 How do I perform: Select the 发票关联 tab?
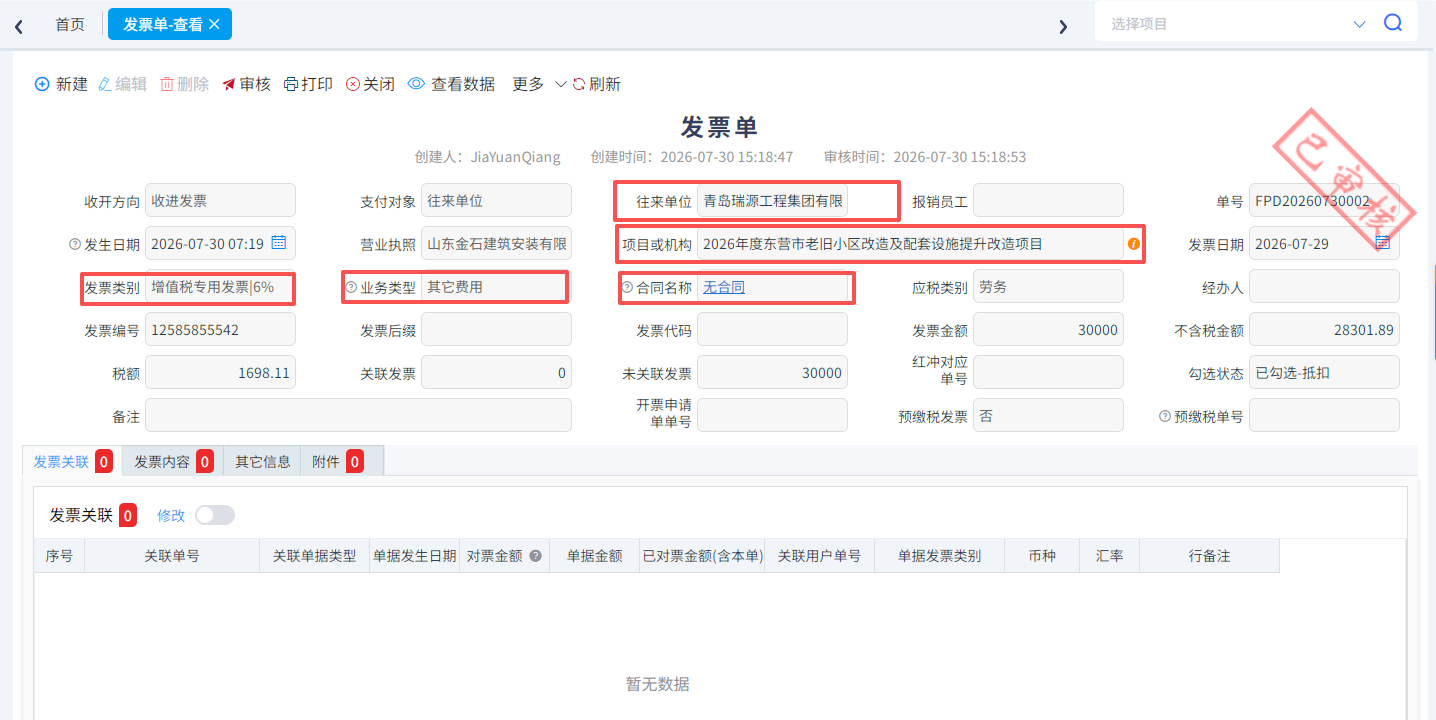(72, 461)
